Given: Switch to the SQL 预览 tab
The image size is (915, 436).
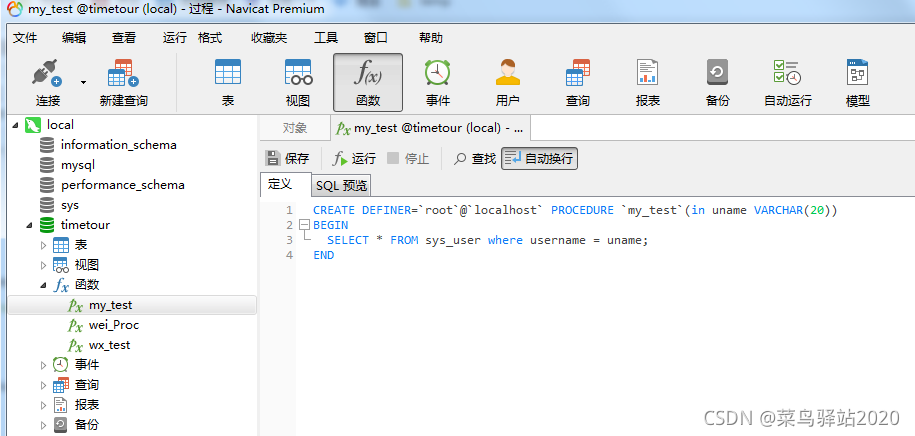Looking at the screenshot, I should pyautogui.click(x=341, y=186).
